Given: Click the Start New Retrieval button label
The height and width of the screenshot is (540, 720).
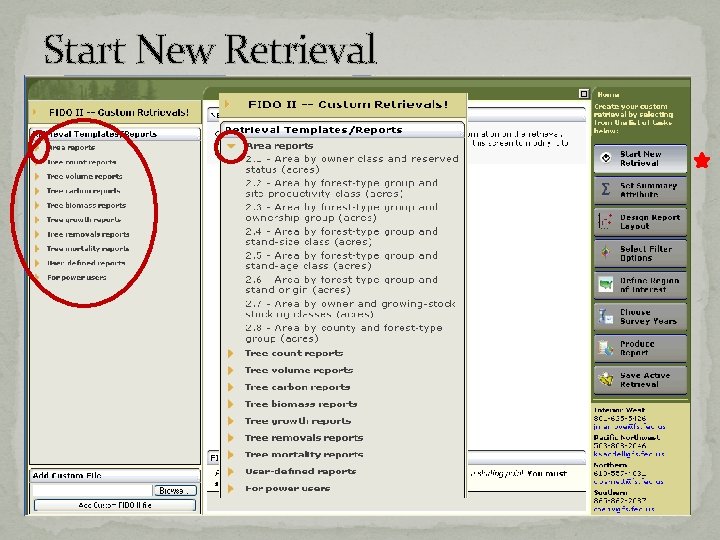Looking at the screenshot, I should click(641, 158).
